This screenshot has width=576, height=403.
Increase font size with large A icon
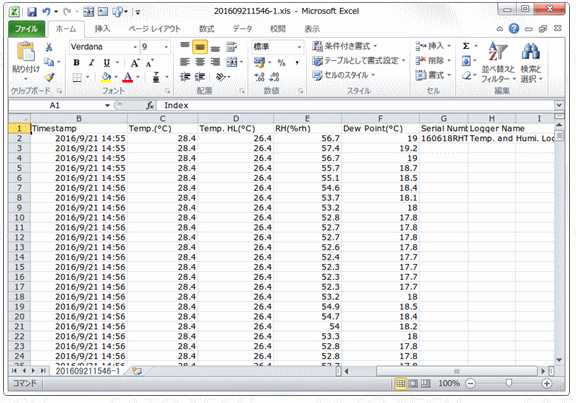tap(134, 63)
